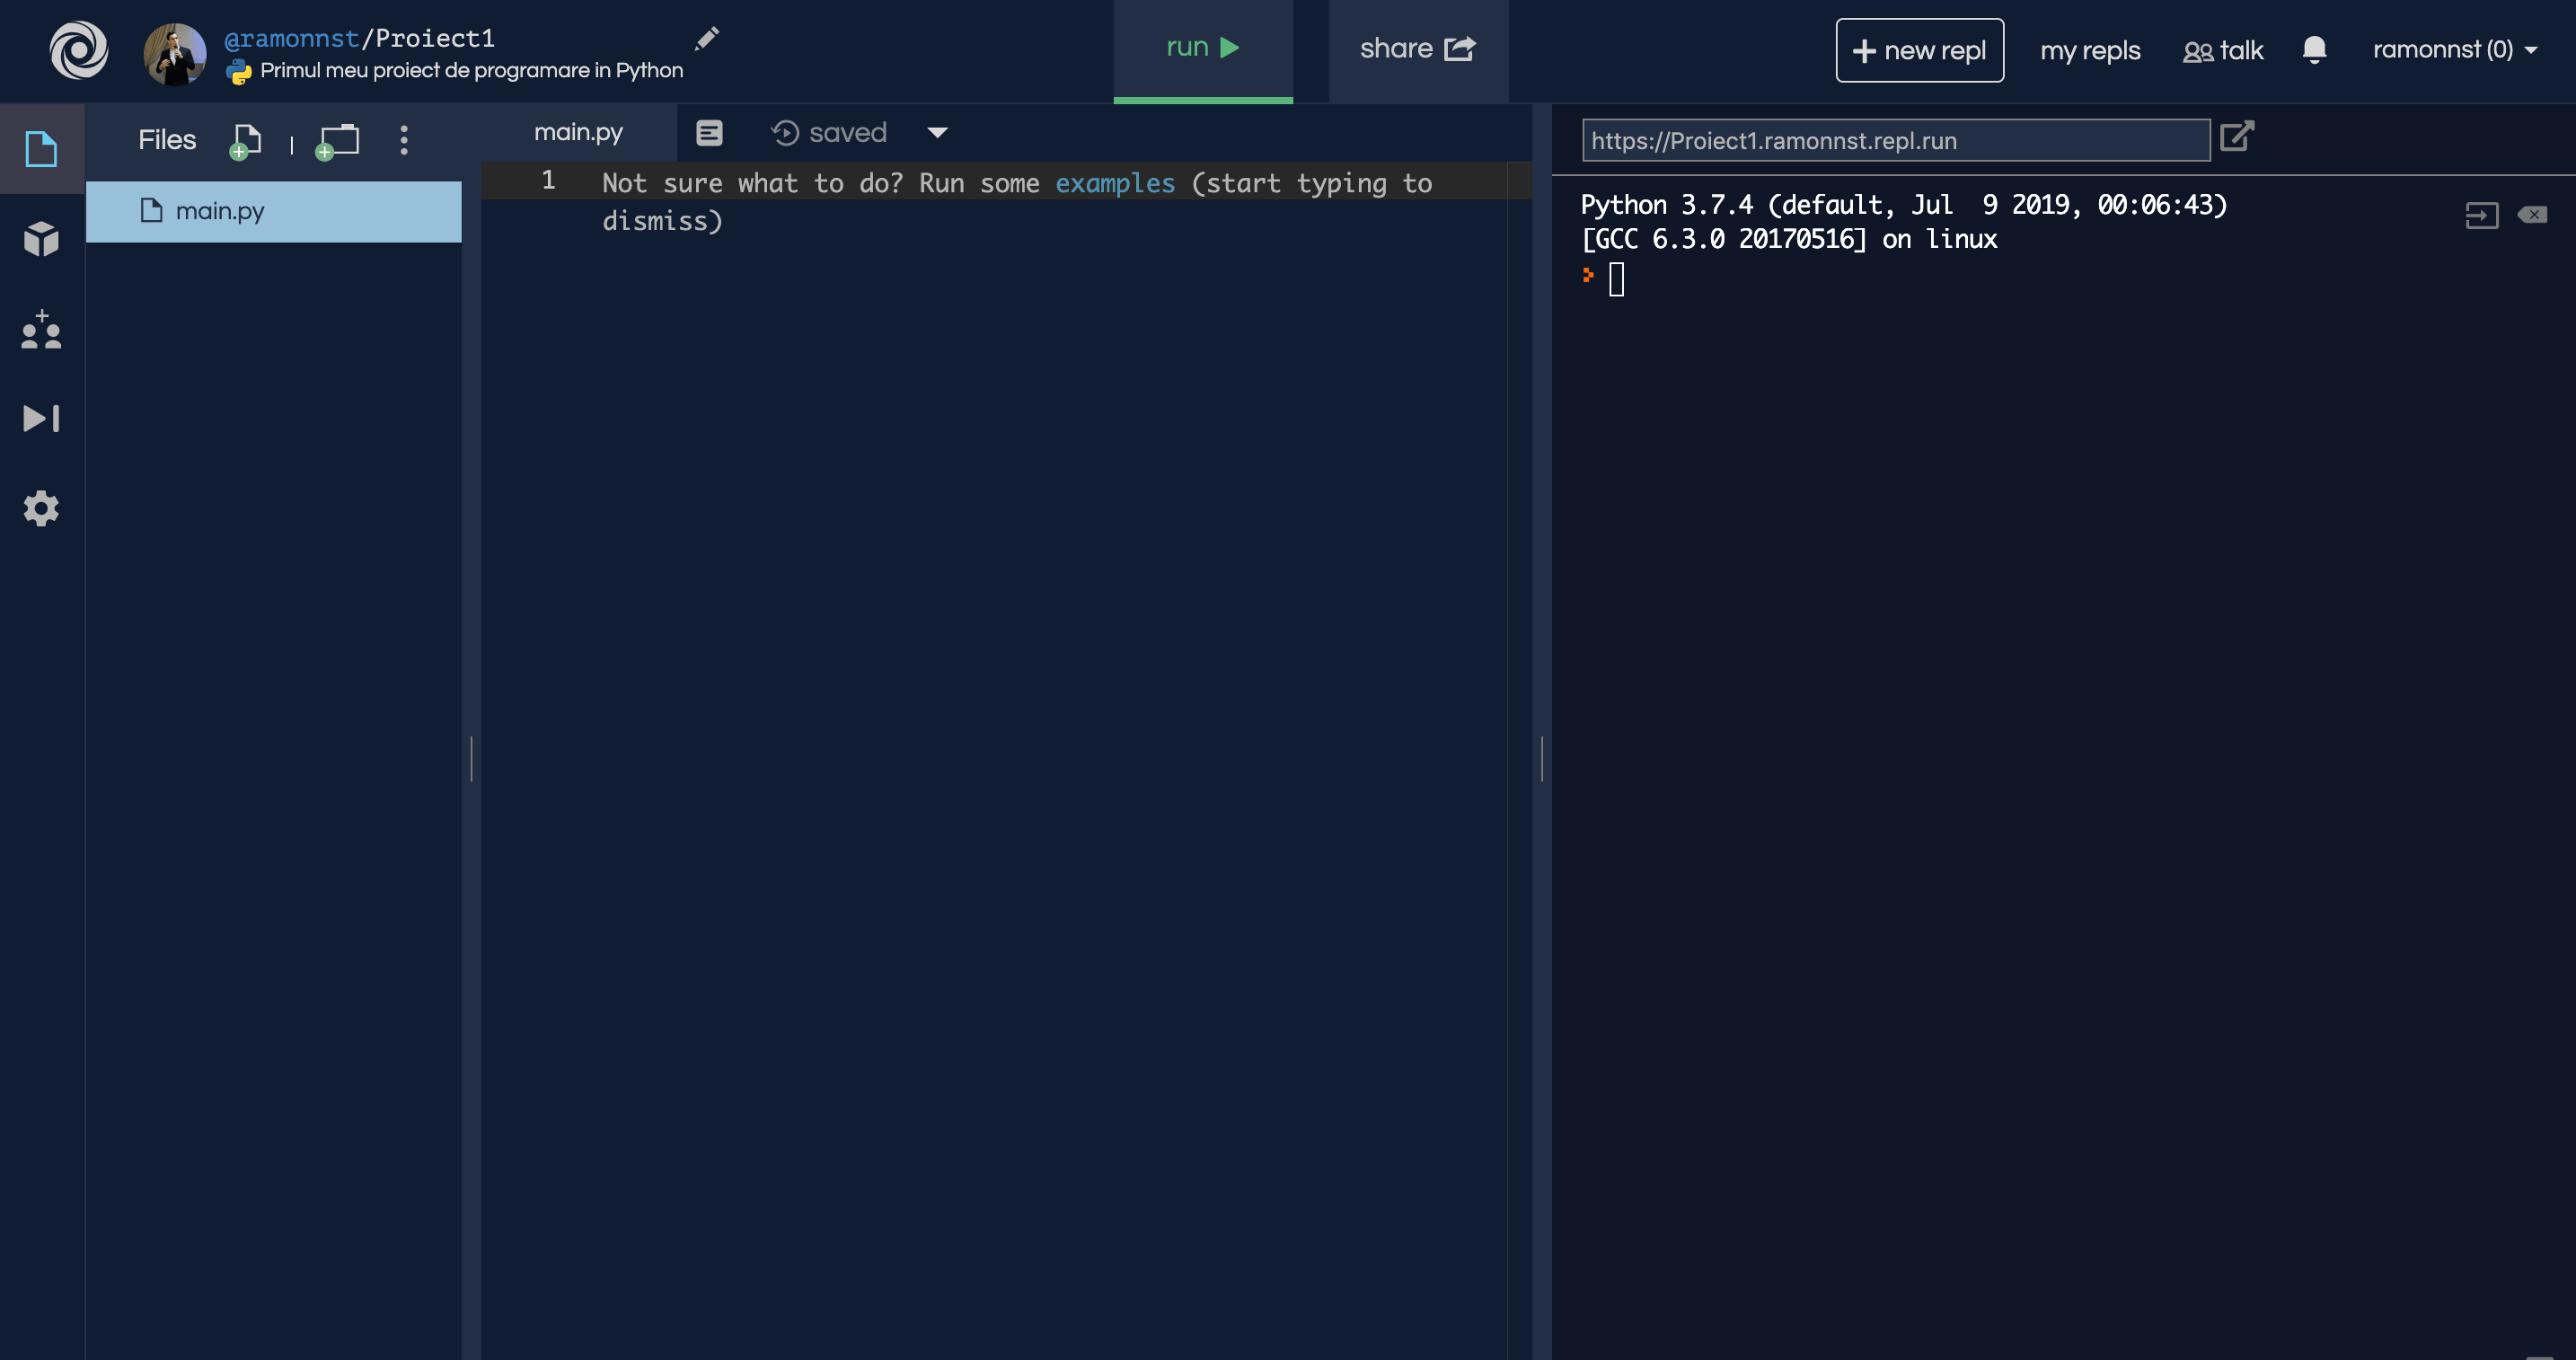Open the saved history indicator

[x=829, y=133]
